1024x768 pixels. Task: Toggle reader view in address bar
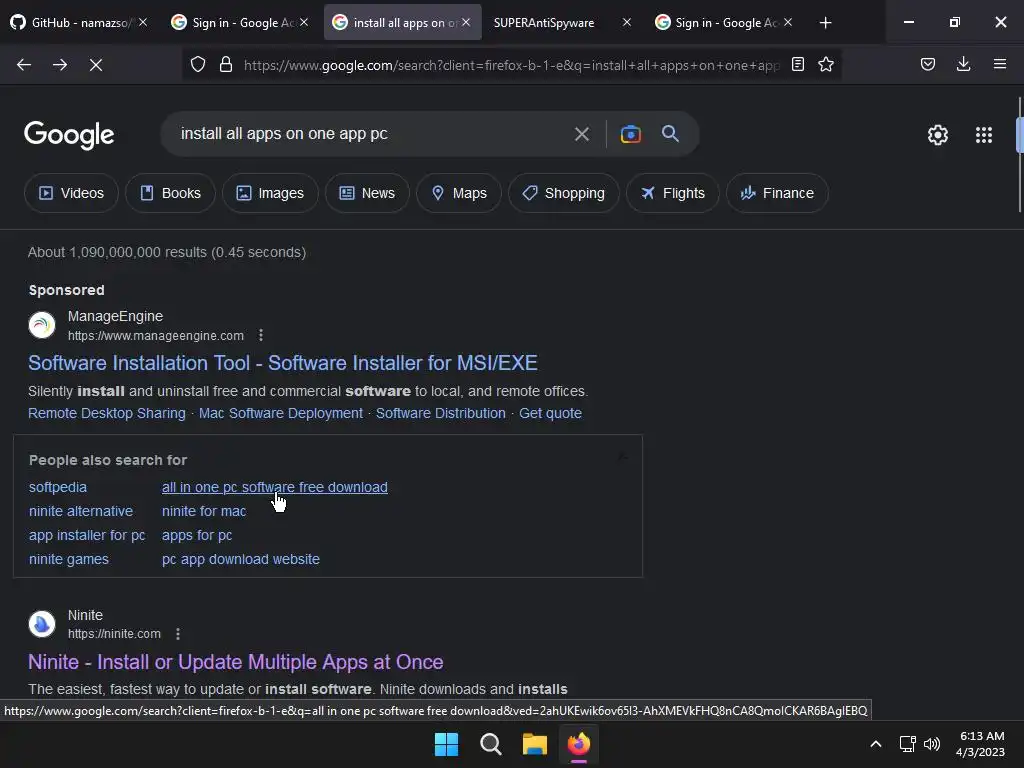tap(797, 65)
